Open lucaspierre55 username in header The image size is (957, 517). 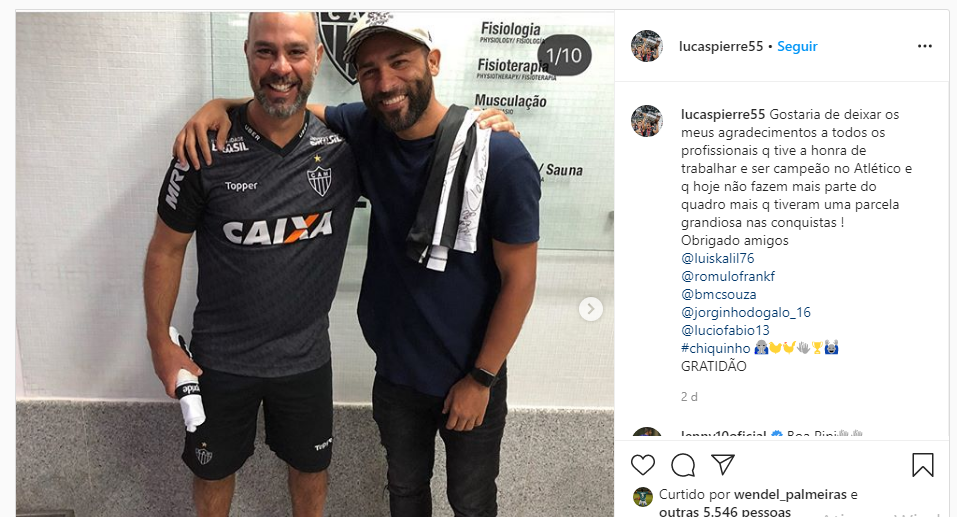pyautogui.click(x=721, y=46)
